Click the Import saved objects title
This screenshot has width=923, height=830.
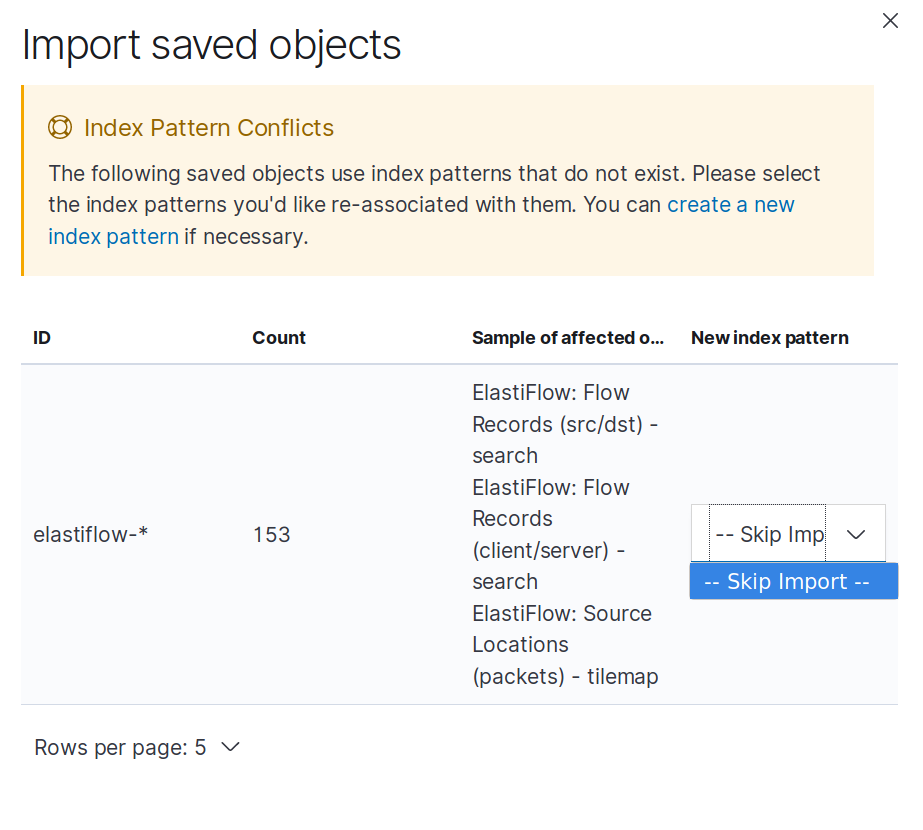(211, 45)
